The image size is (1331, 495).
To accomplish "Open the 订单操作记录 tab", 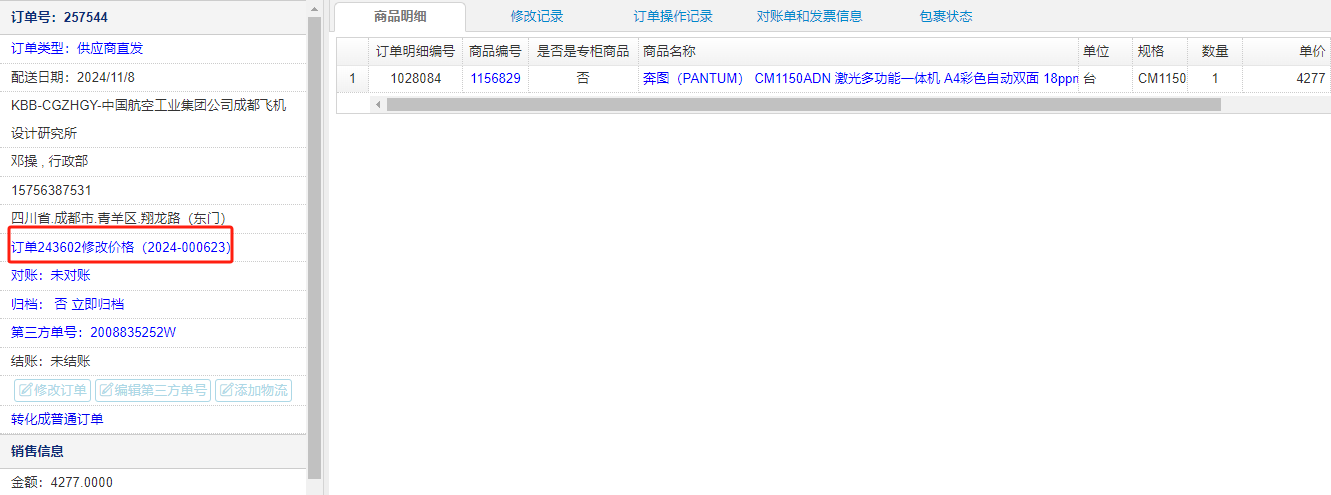I will (x=673, y=16).
